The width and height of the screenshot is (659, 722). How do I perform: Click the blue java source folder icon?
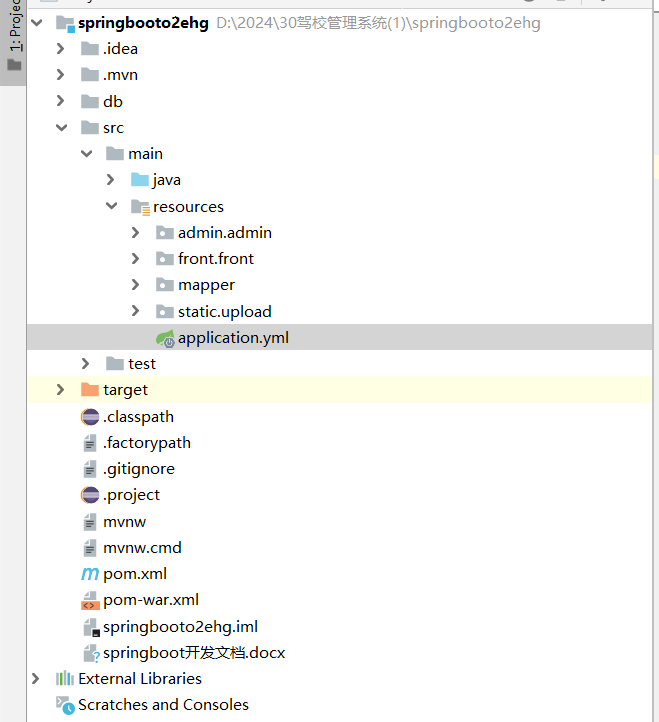coord(140,180)
